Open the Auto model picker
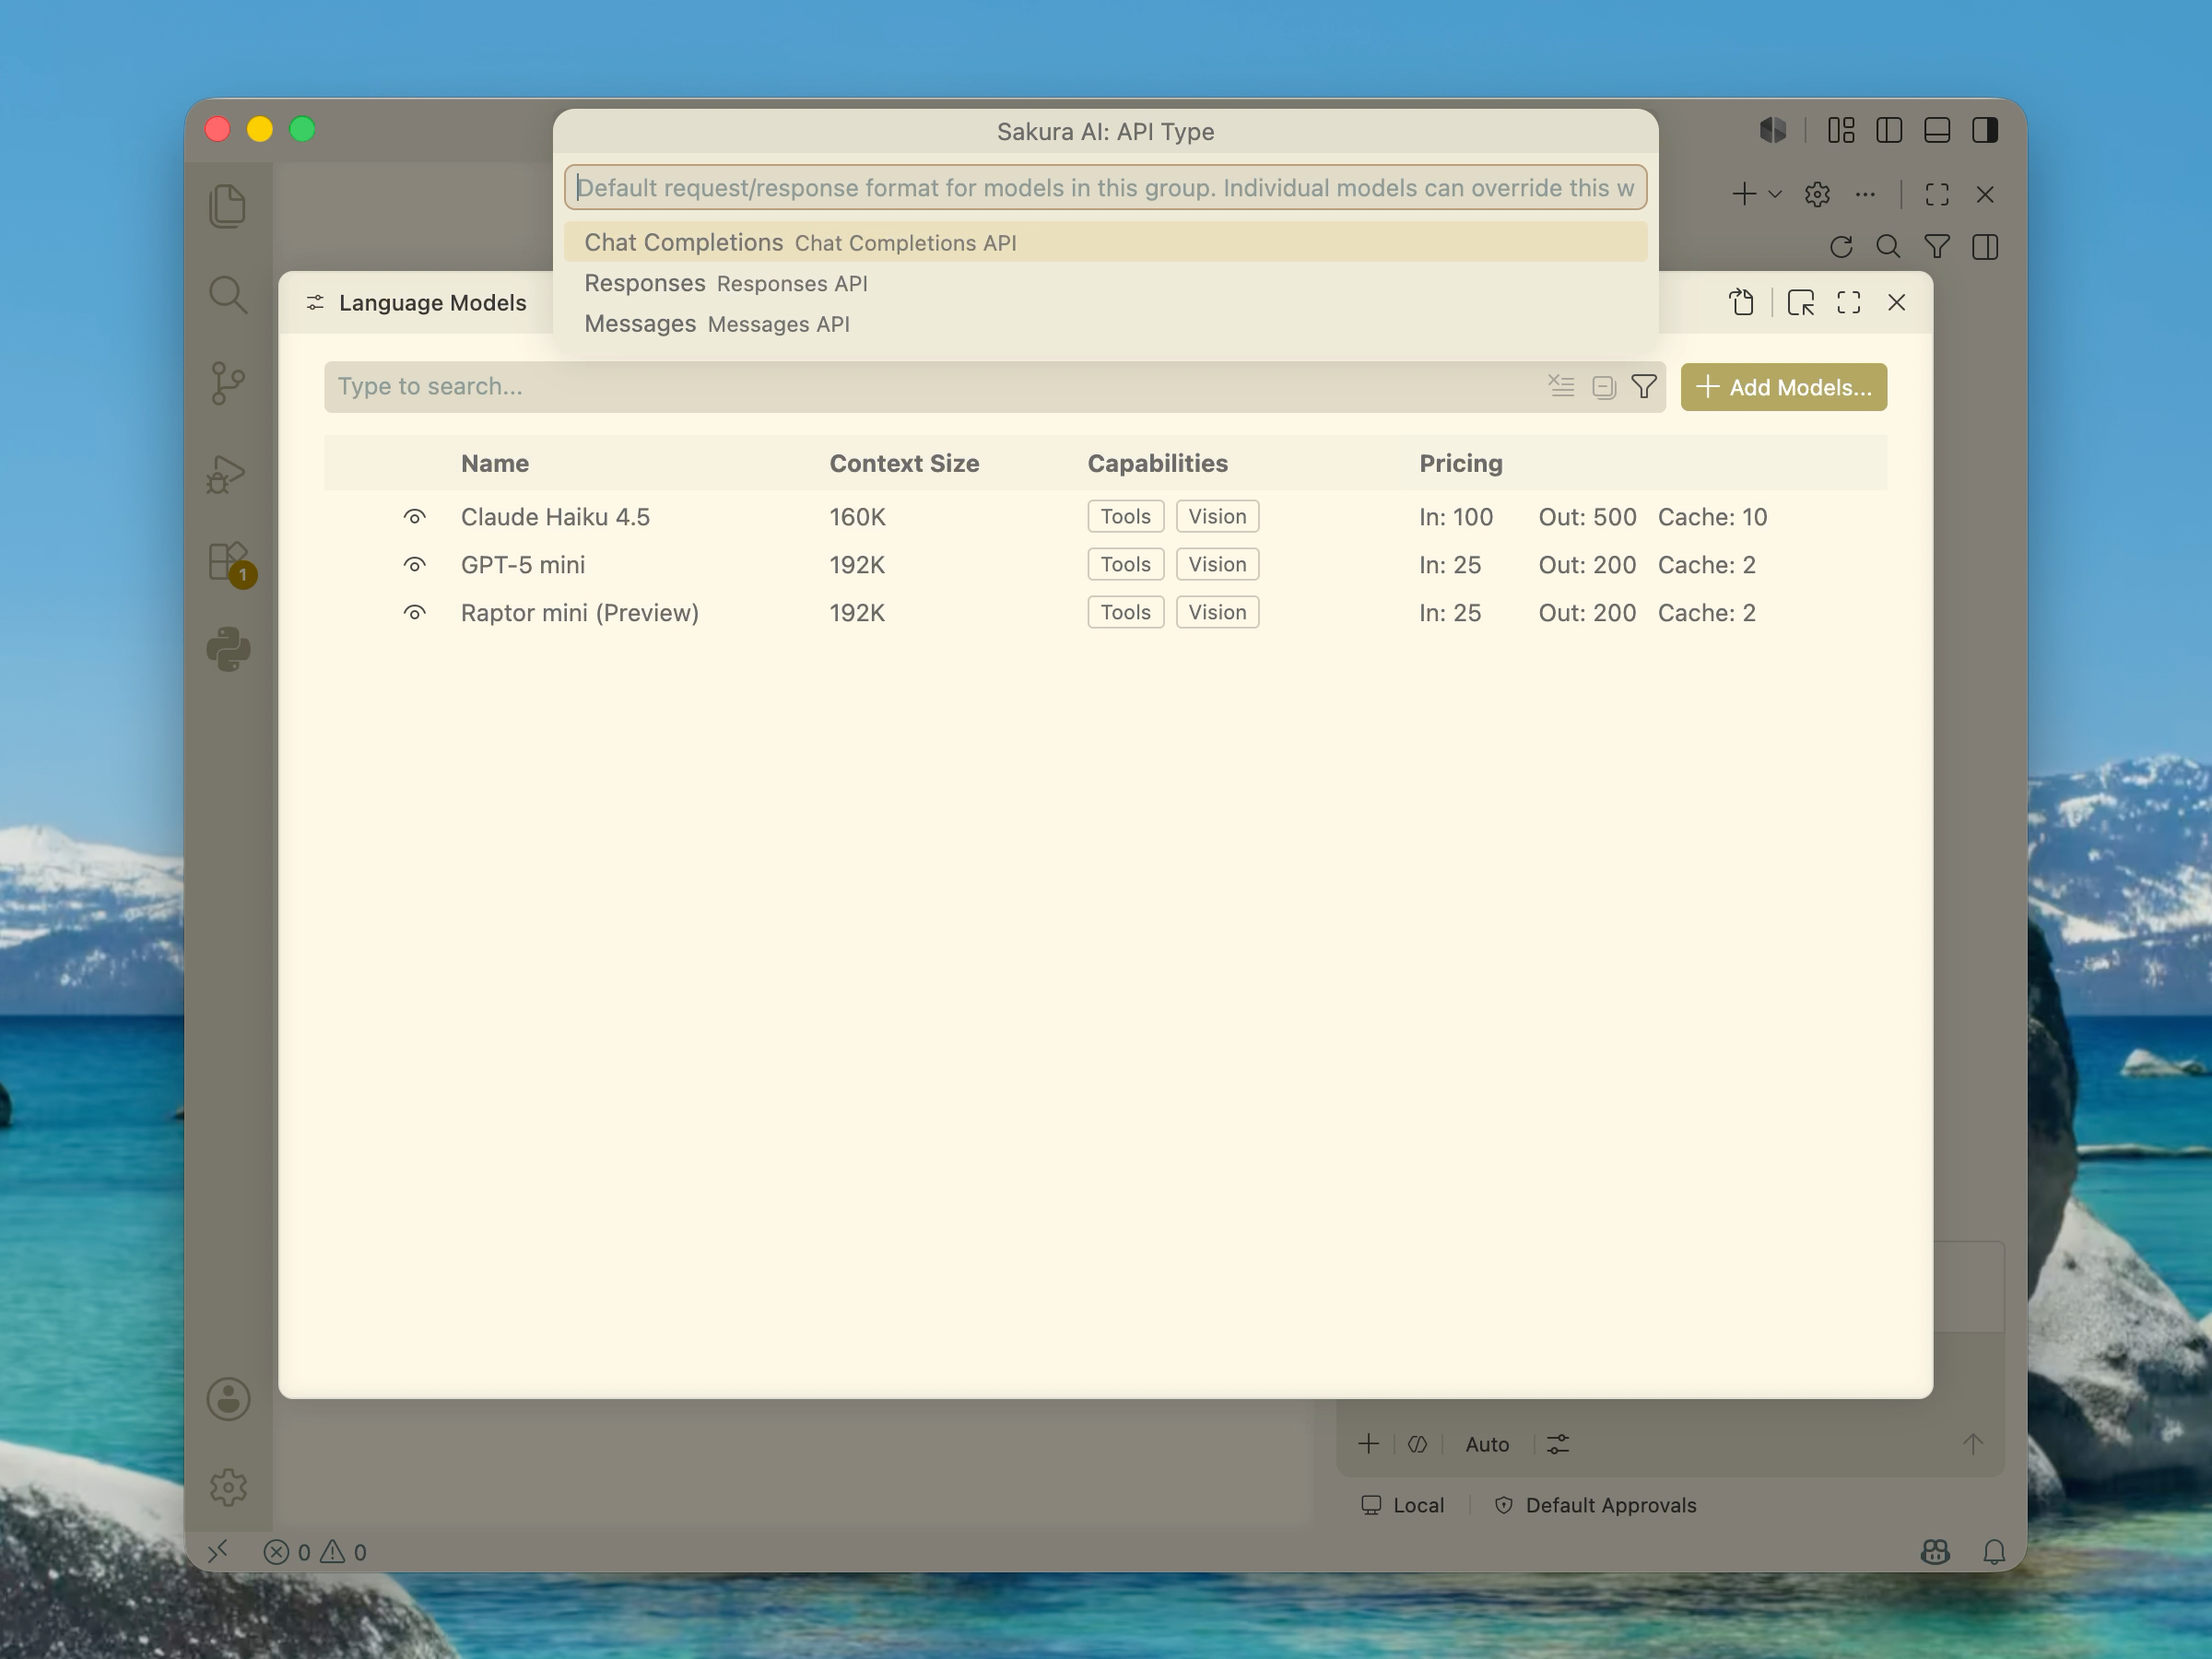Screen dimensions: 2212x1659 (1487, 1444)
